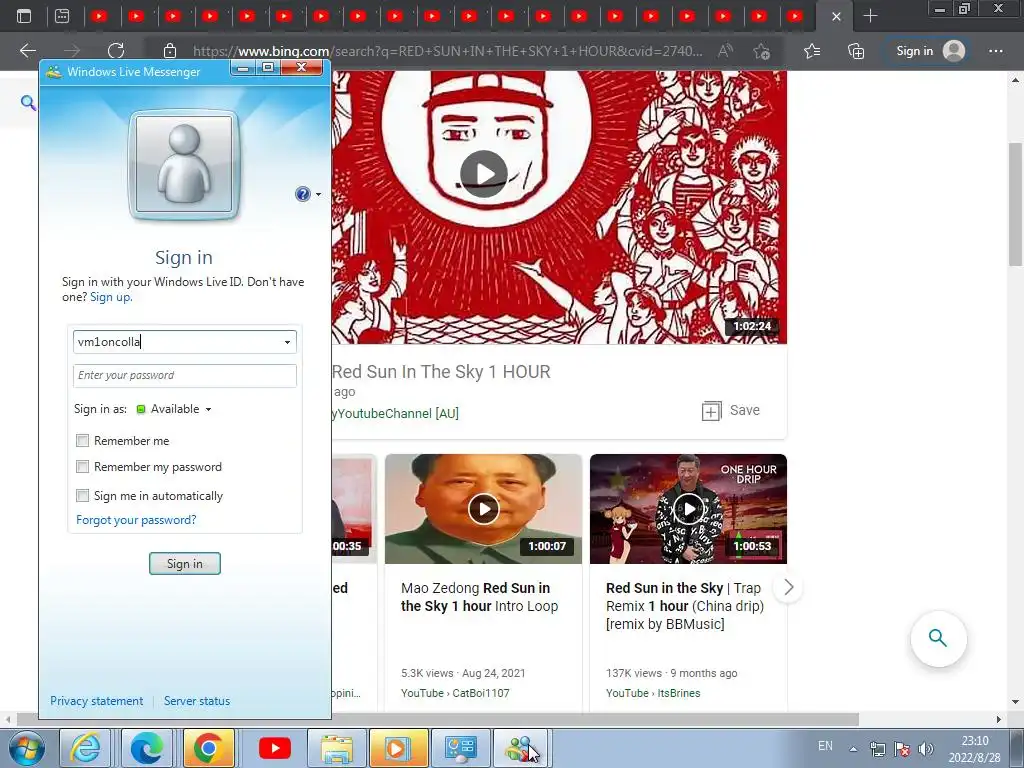Open the Favorites list icon
Image resolution: width=1024 pixels, height=768 pixels.
812,51
